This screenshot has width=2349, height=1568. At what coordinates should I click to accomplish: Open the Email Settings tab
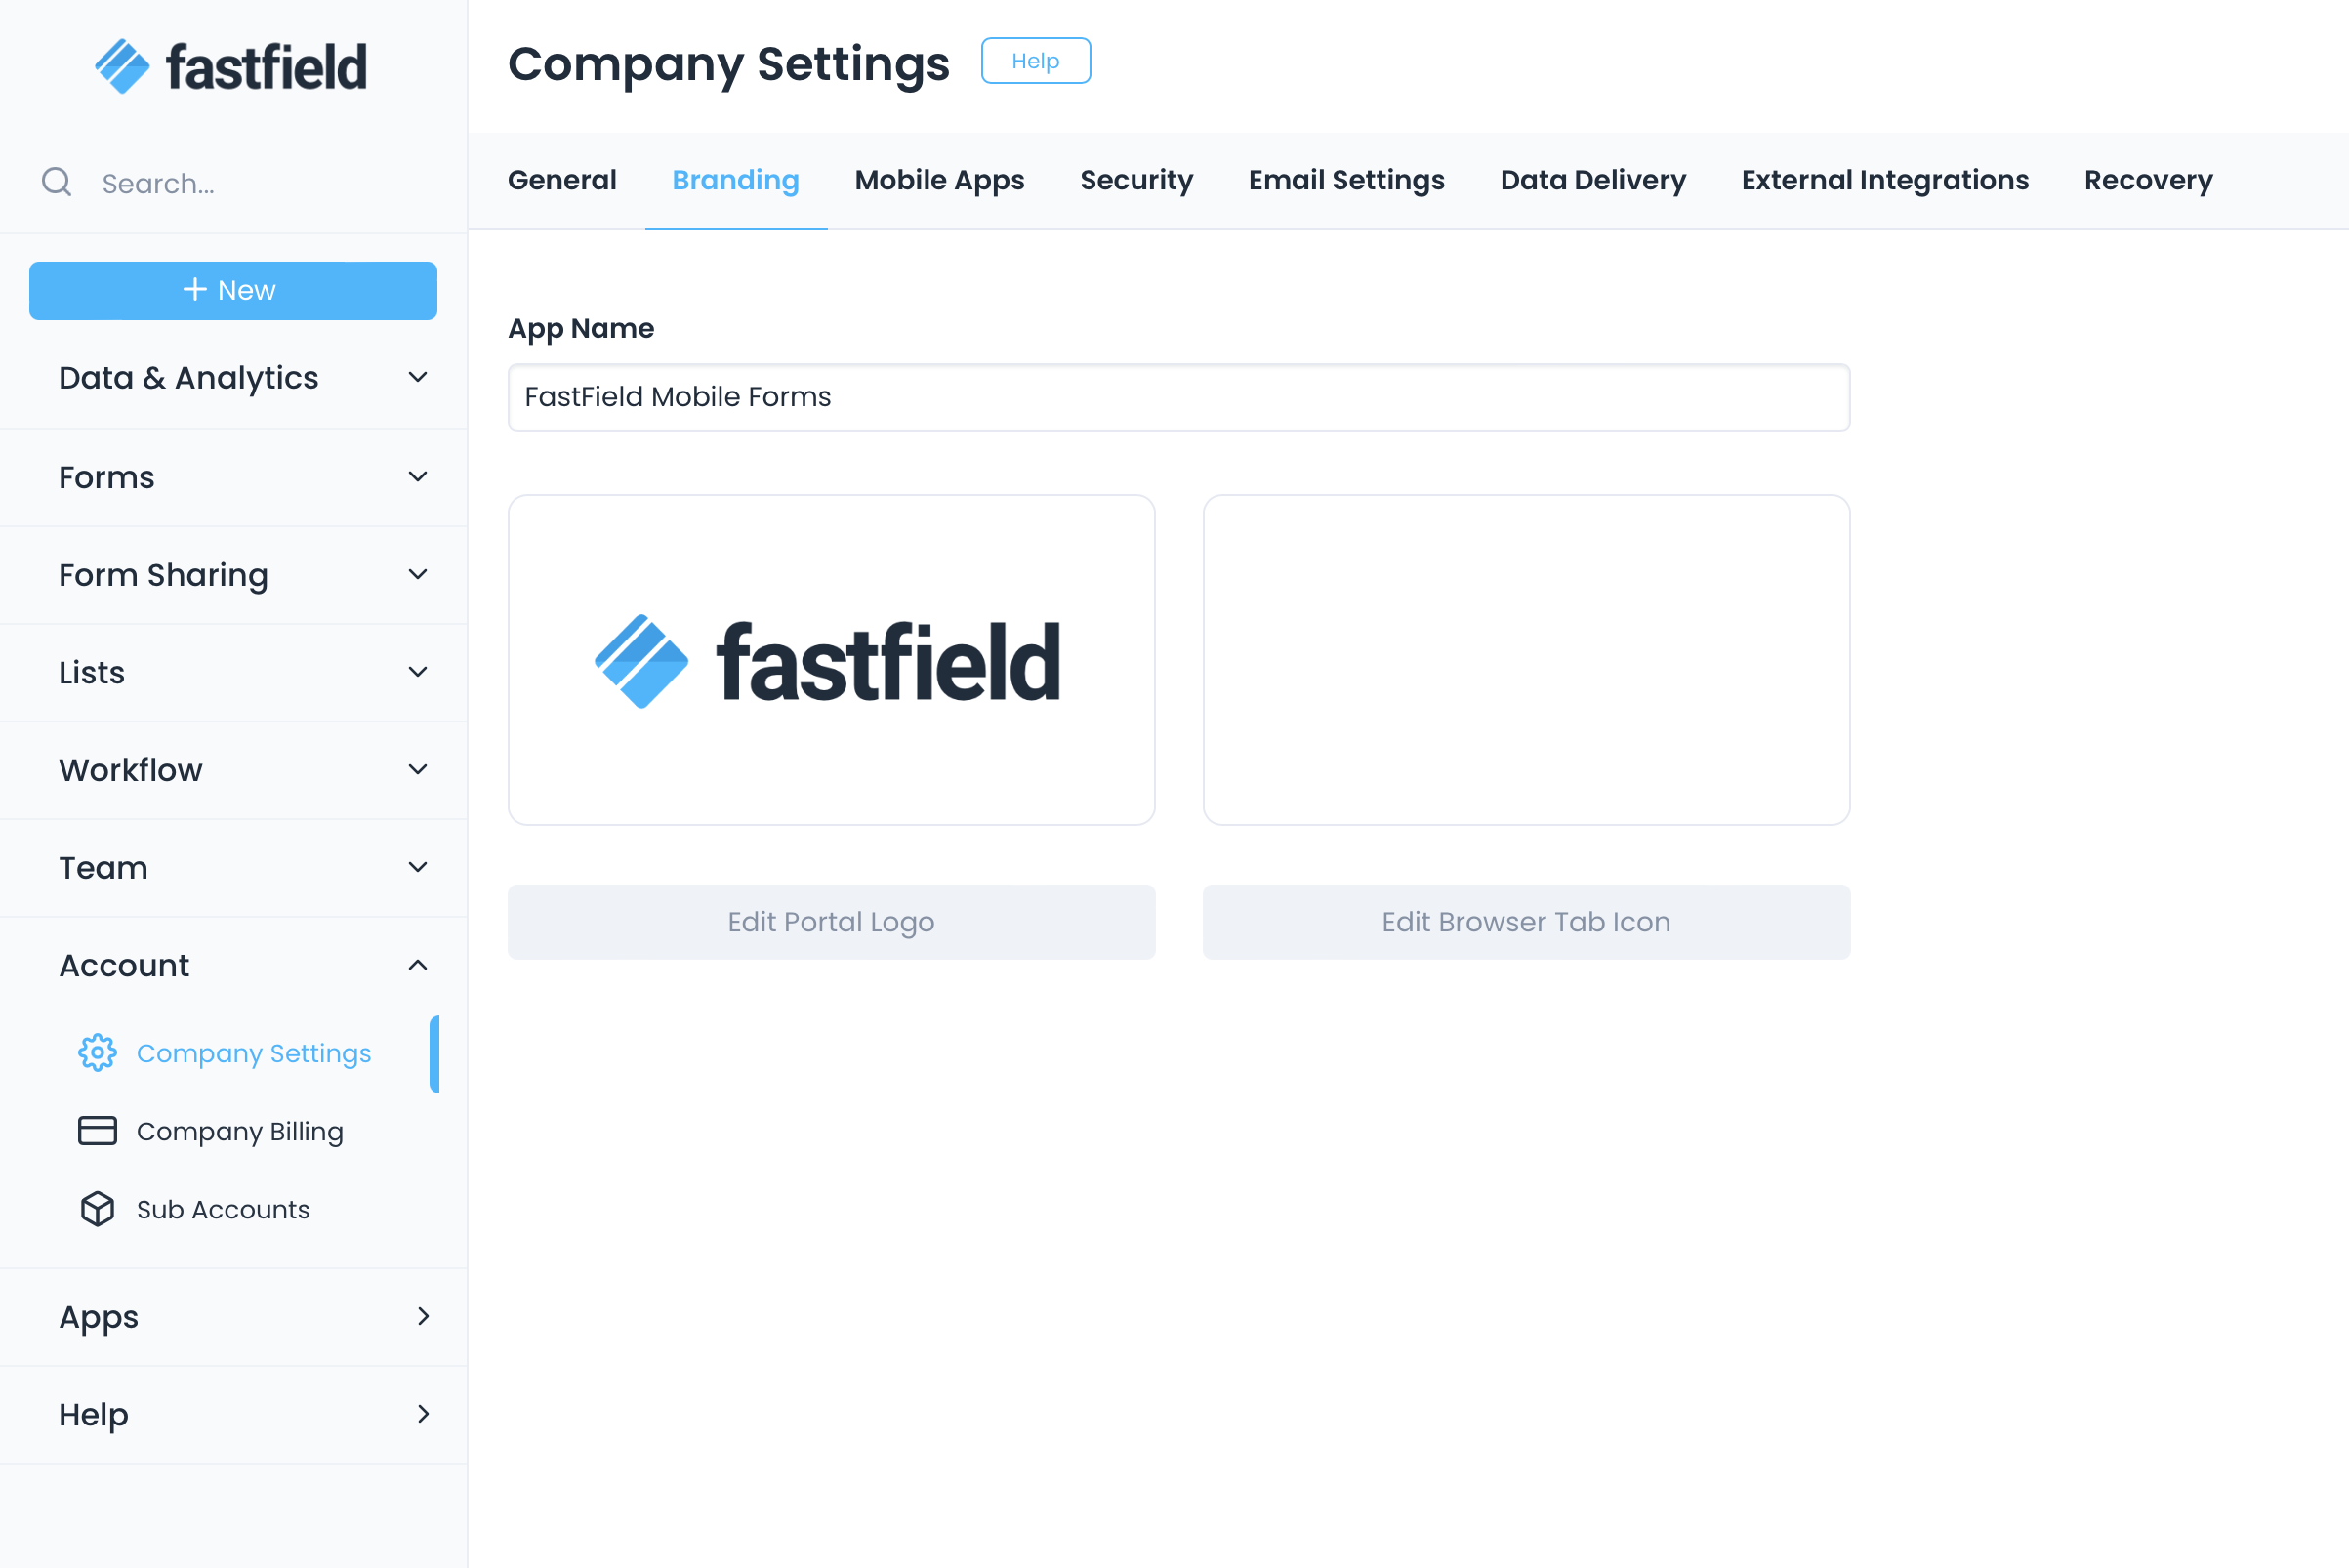tap(1346, 180)
